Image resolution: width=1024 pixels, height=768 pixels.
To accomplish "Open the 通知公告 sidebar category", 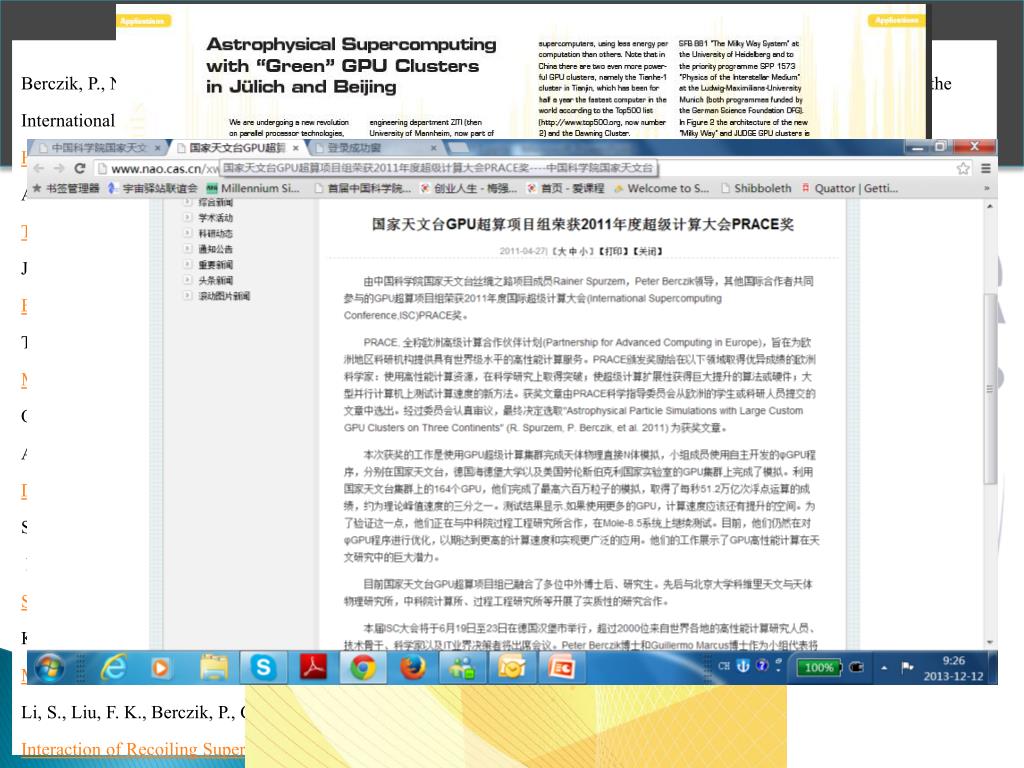I will point(216,249).
